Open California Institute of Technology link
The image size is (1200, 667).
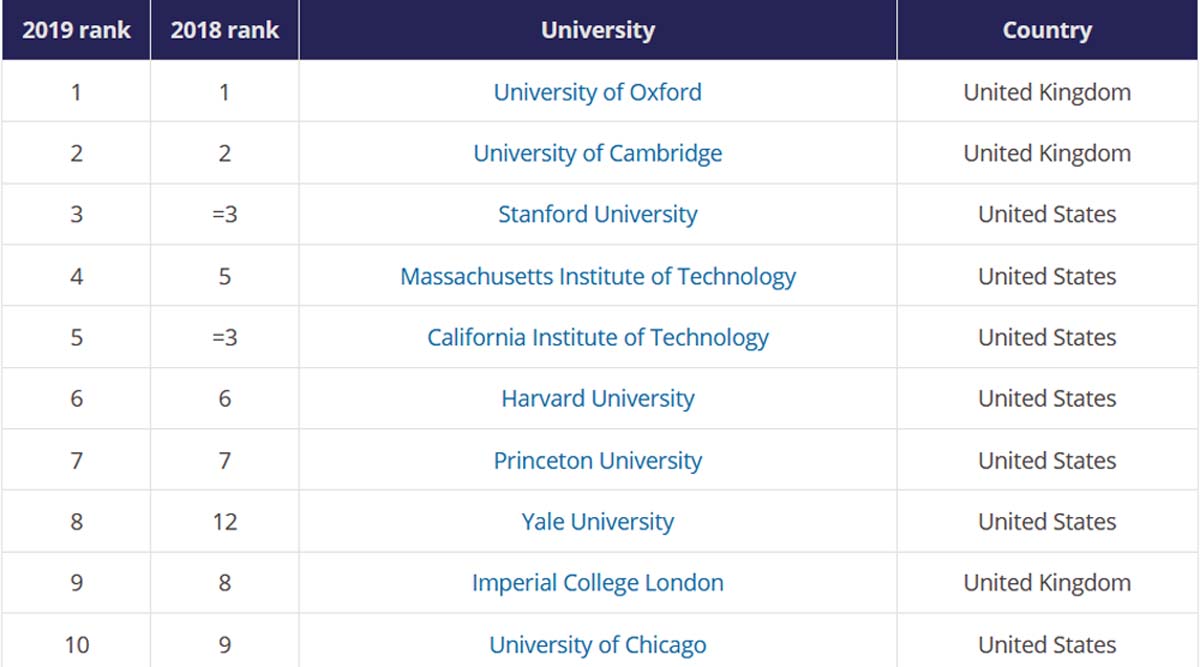click(x=598, y=337)
